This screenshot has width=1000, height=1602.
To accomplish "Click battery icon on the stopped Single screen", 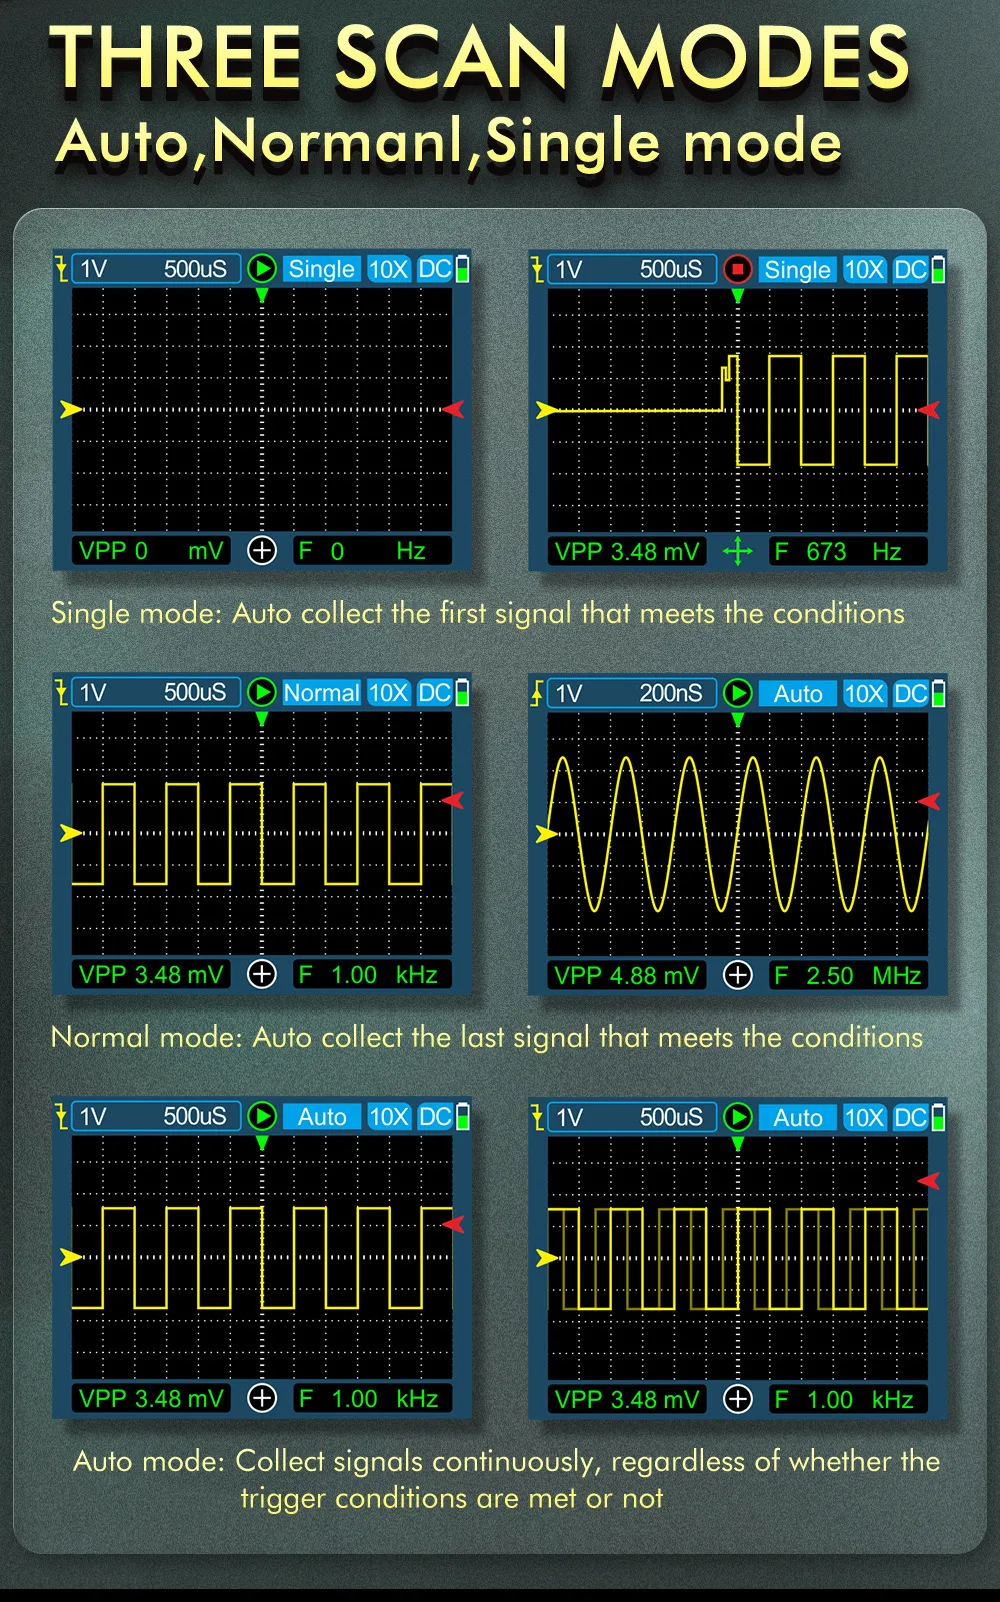I will [x=938, y=269].
